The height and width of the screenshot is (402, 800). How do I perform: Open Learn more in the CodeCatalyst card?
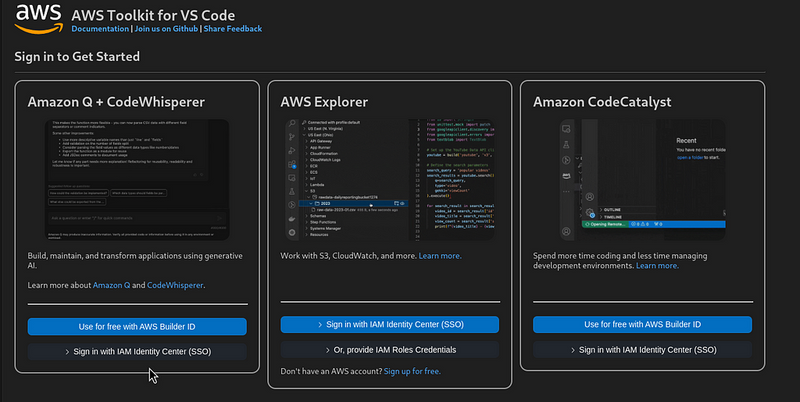657,265
